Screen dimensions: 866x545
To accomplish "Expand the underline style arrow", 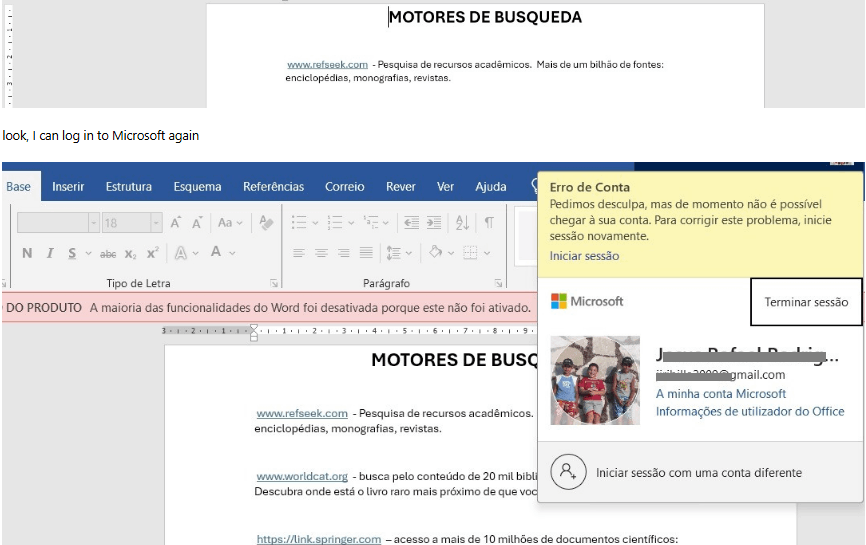I will pyautogui.click(x=88, y=253).
